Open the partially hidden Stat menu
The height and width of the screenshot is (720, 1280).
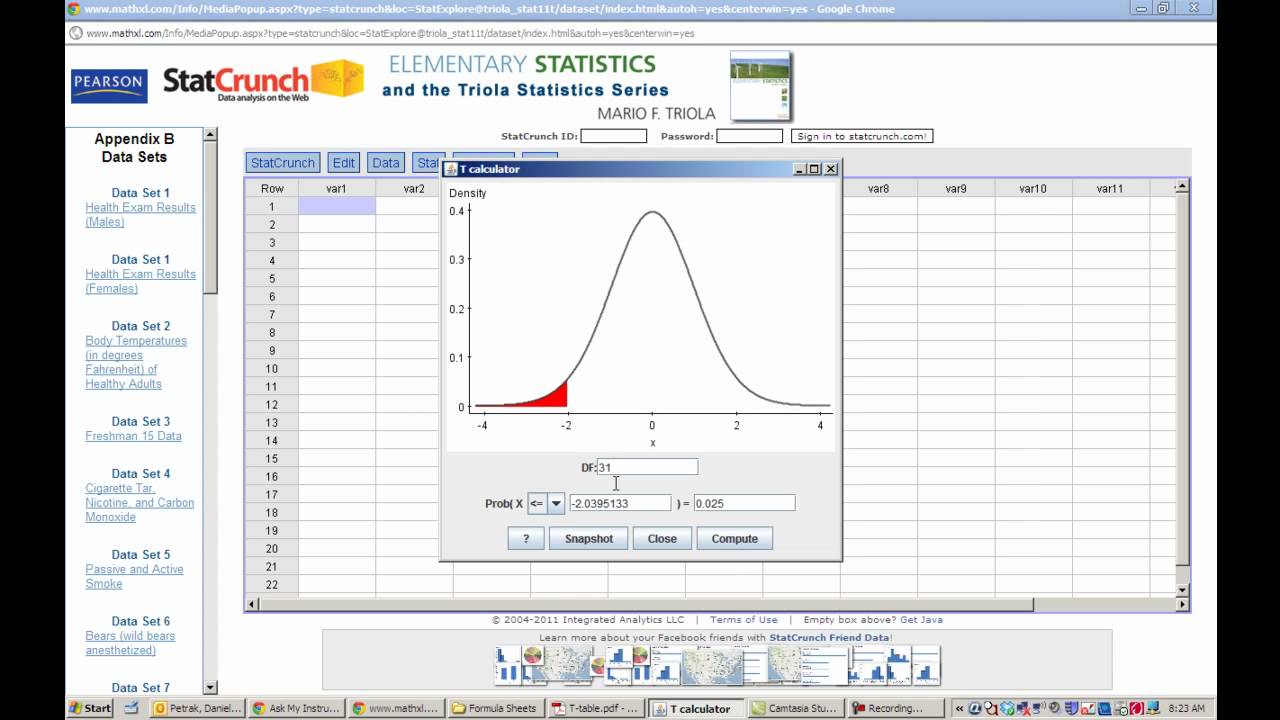point(427,163)
